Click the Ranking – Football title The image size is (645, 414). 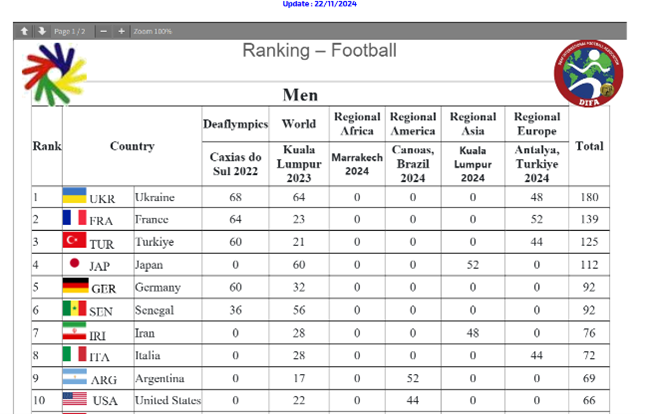tap(319, 50)
